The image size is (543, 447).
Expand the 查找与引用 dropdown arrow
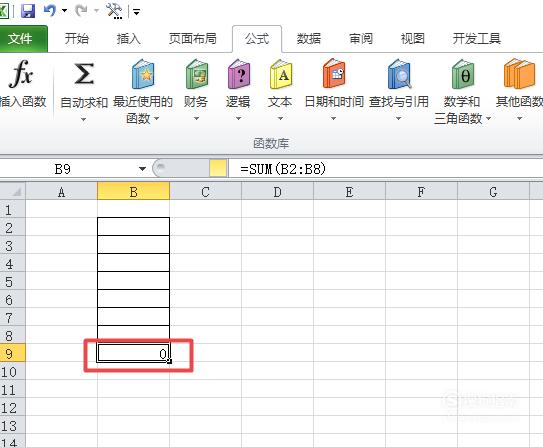(x=399, y=119)
